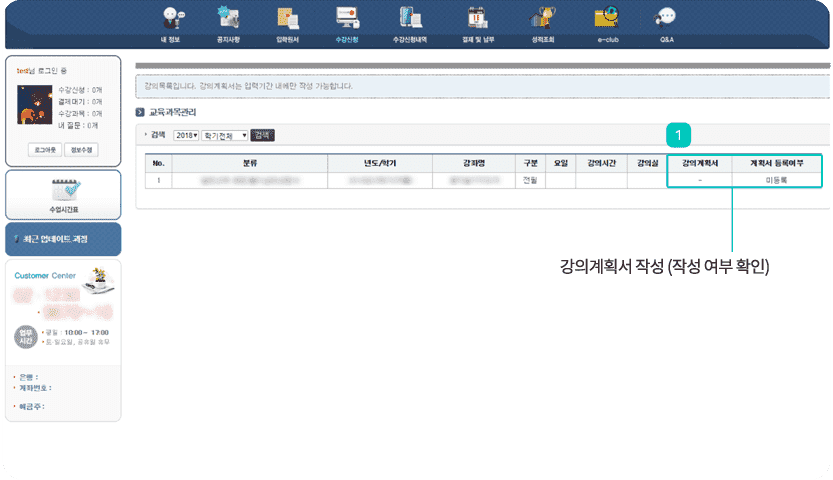Open the 내 정보 icon in top navigation
Viewport: 833px width, 480px height.
(x=171, y=19)
